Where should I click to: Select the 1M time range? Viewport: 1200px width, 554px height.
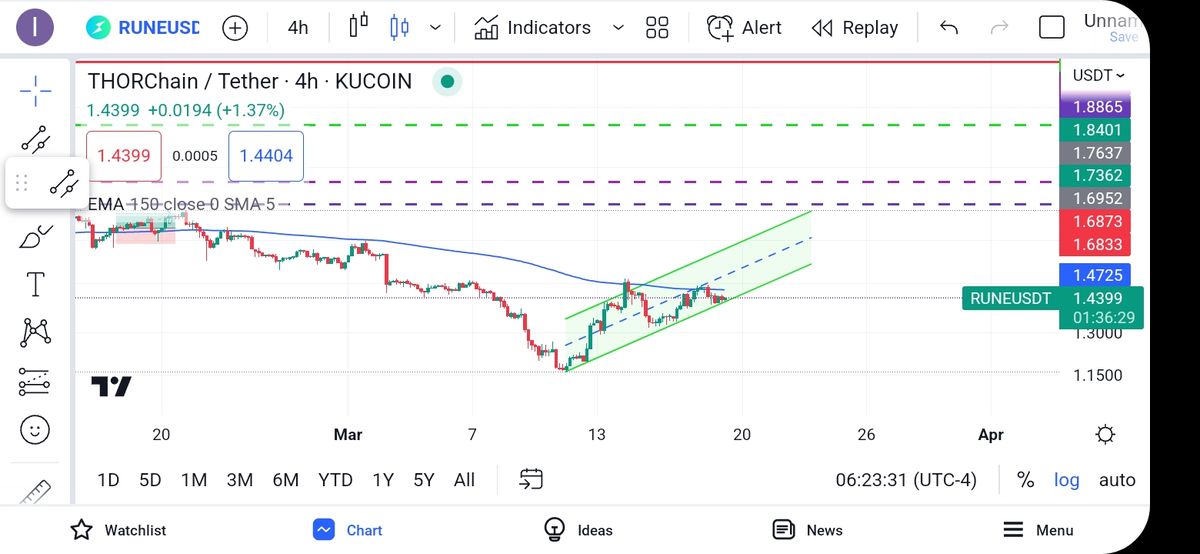pos(194,480)
